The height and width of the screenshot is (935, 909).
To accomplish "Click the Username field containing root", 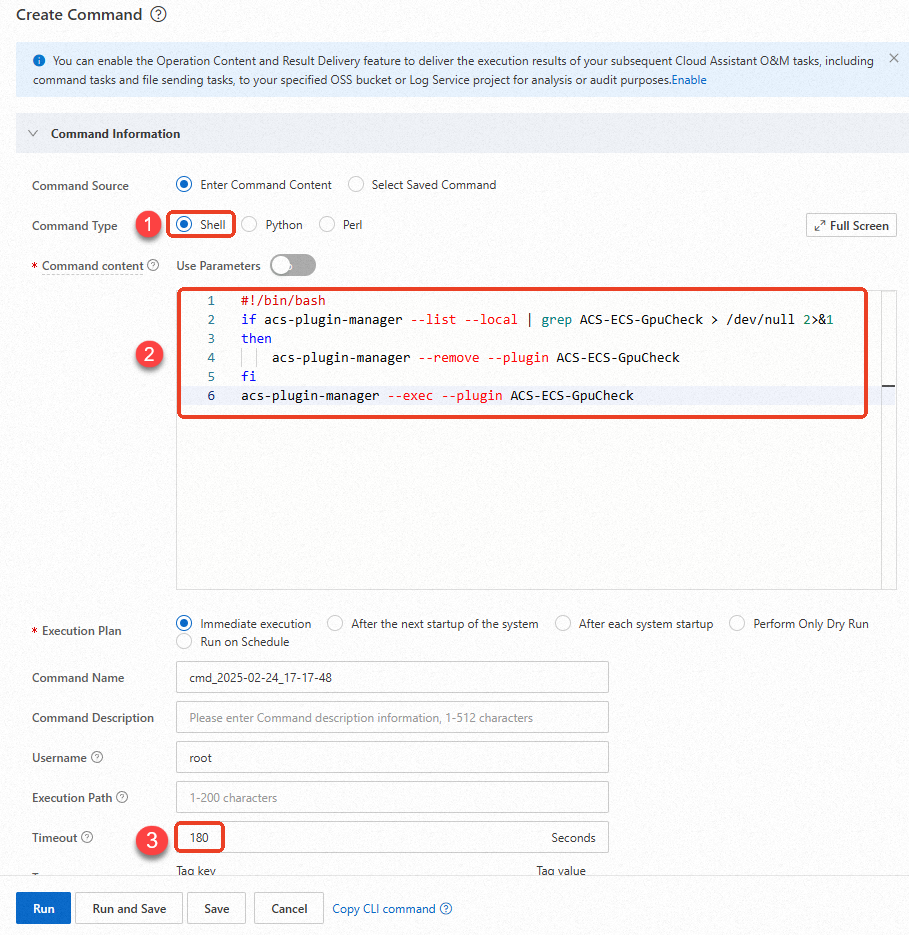I will tap(392, 757).
